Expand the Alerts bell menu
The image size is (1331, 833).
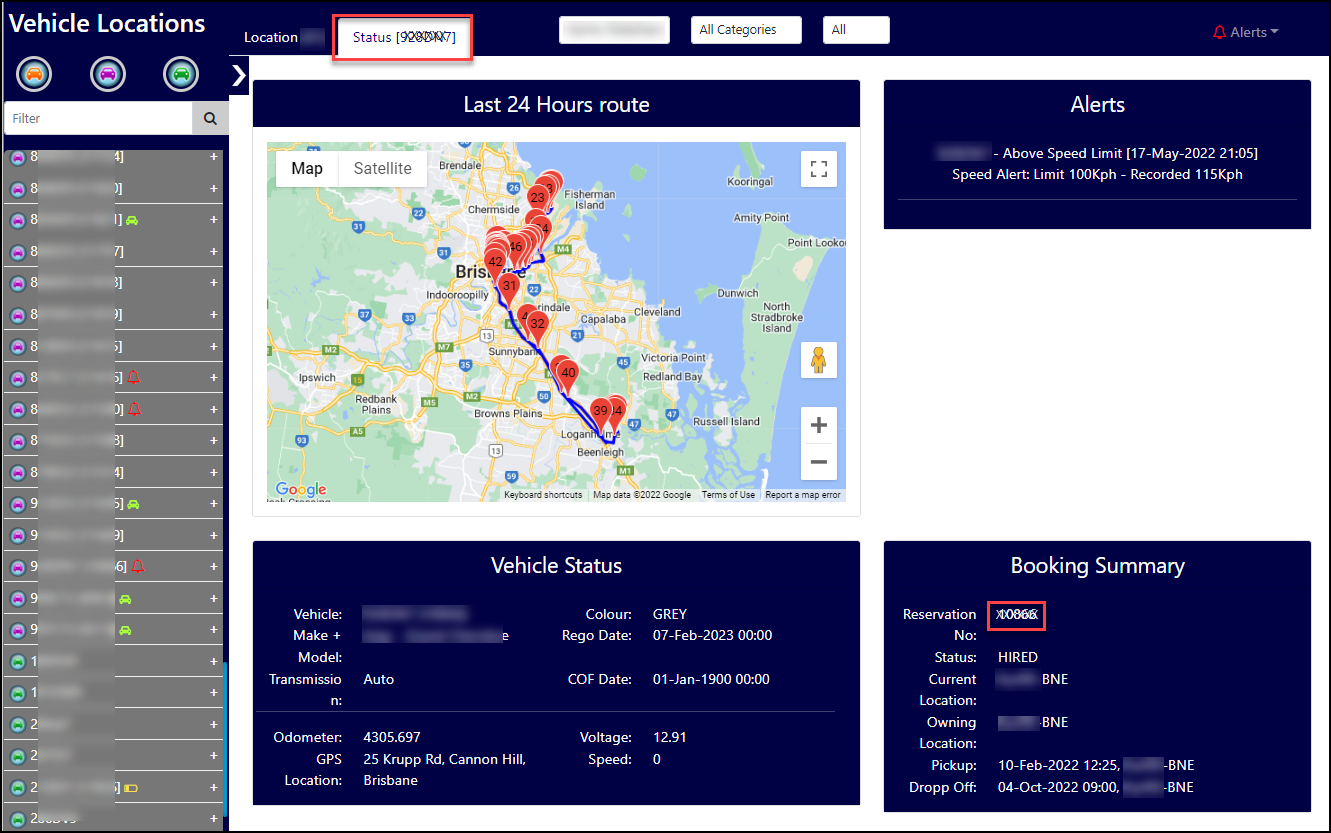tap(1245, 32)
